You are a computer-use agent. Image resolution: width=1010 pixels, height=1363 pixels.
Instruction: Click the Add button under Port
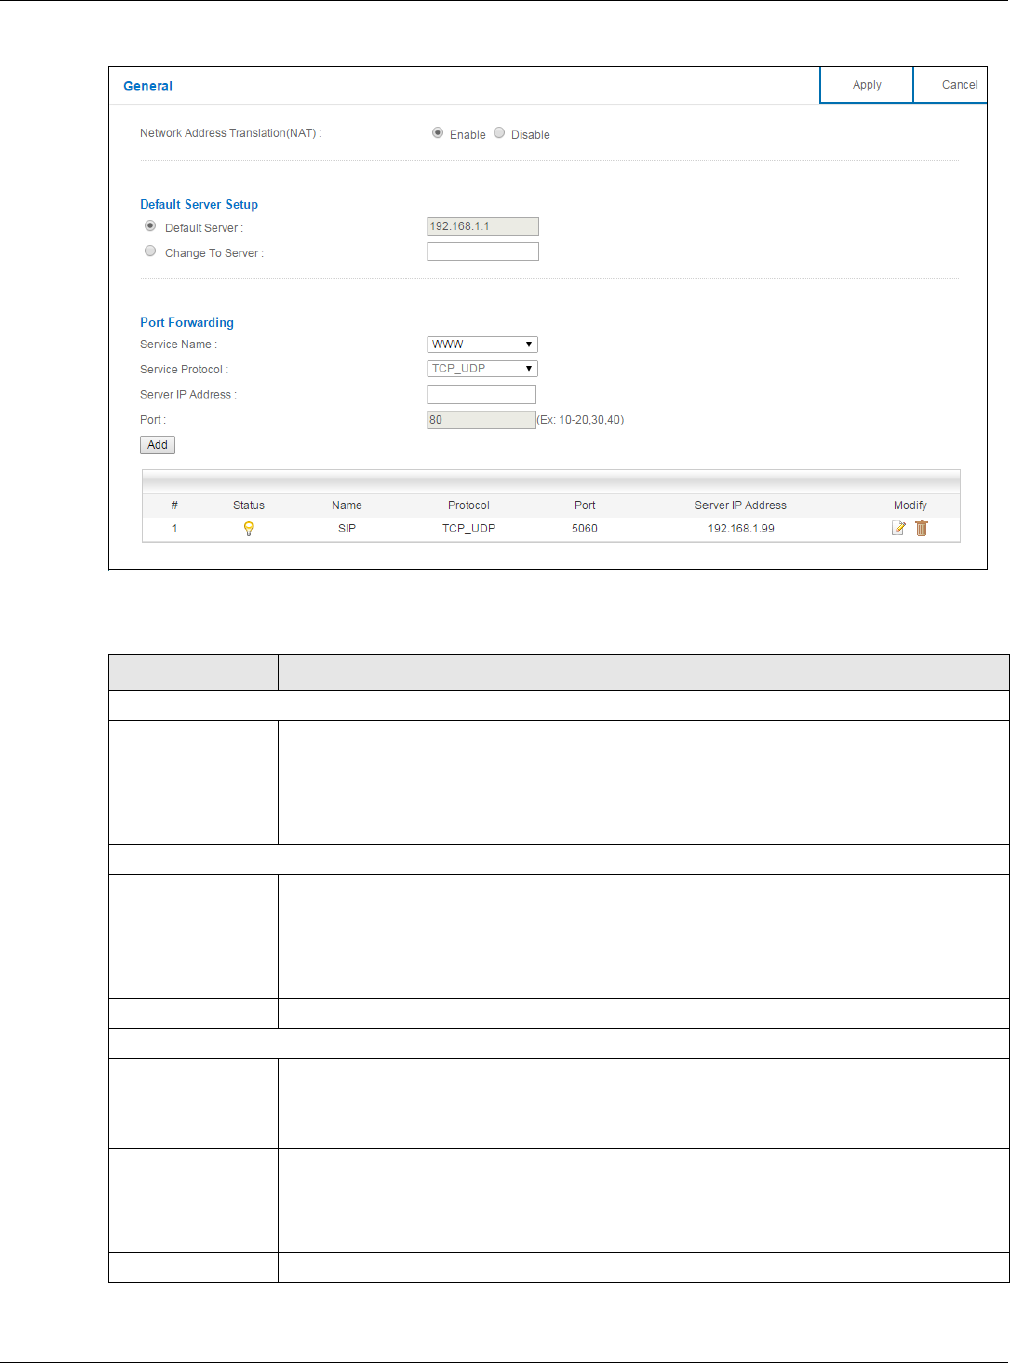157,445
